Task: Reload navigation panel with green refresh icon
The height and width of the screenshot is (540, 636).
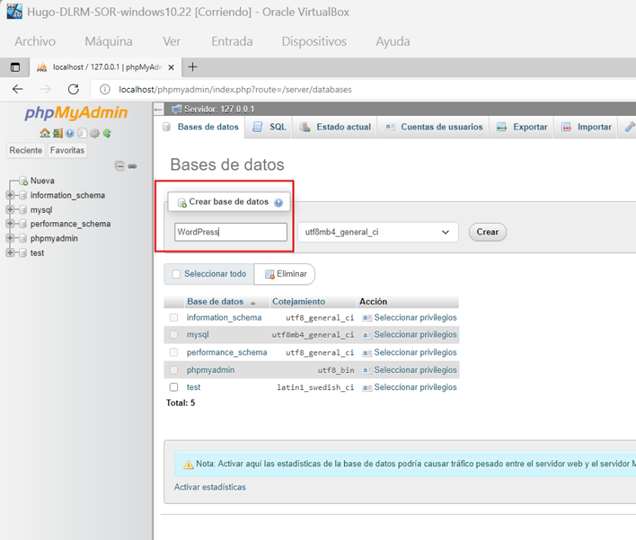Action: point(106,133)
